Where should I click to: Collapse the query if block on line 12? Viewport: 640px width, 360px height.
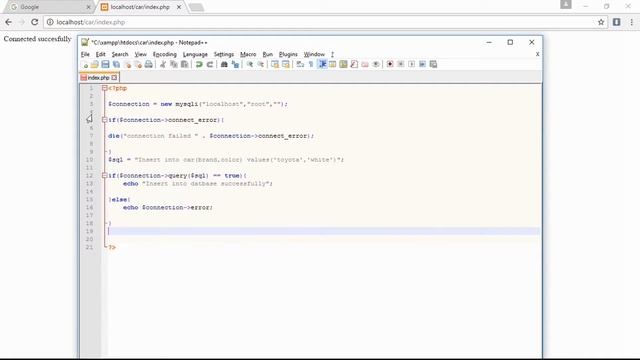[x=104, y=176]
